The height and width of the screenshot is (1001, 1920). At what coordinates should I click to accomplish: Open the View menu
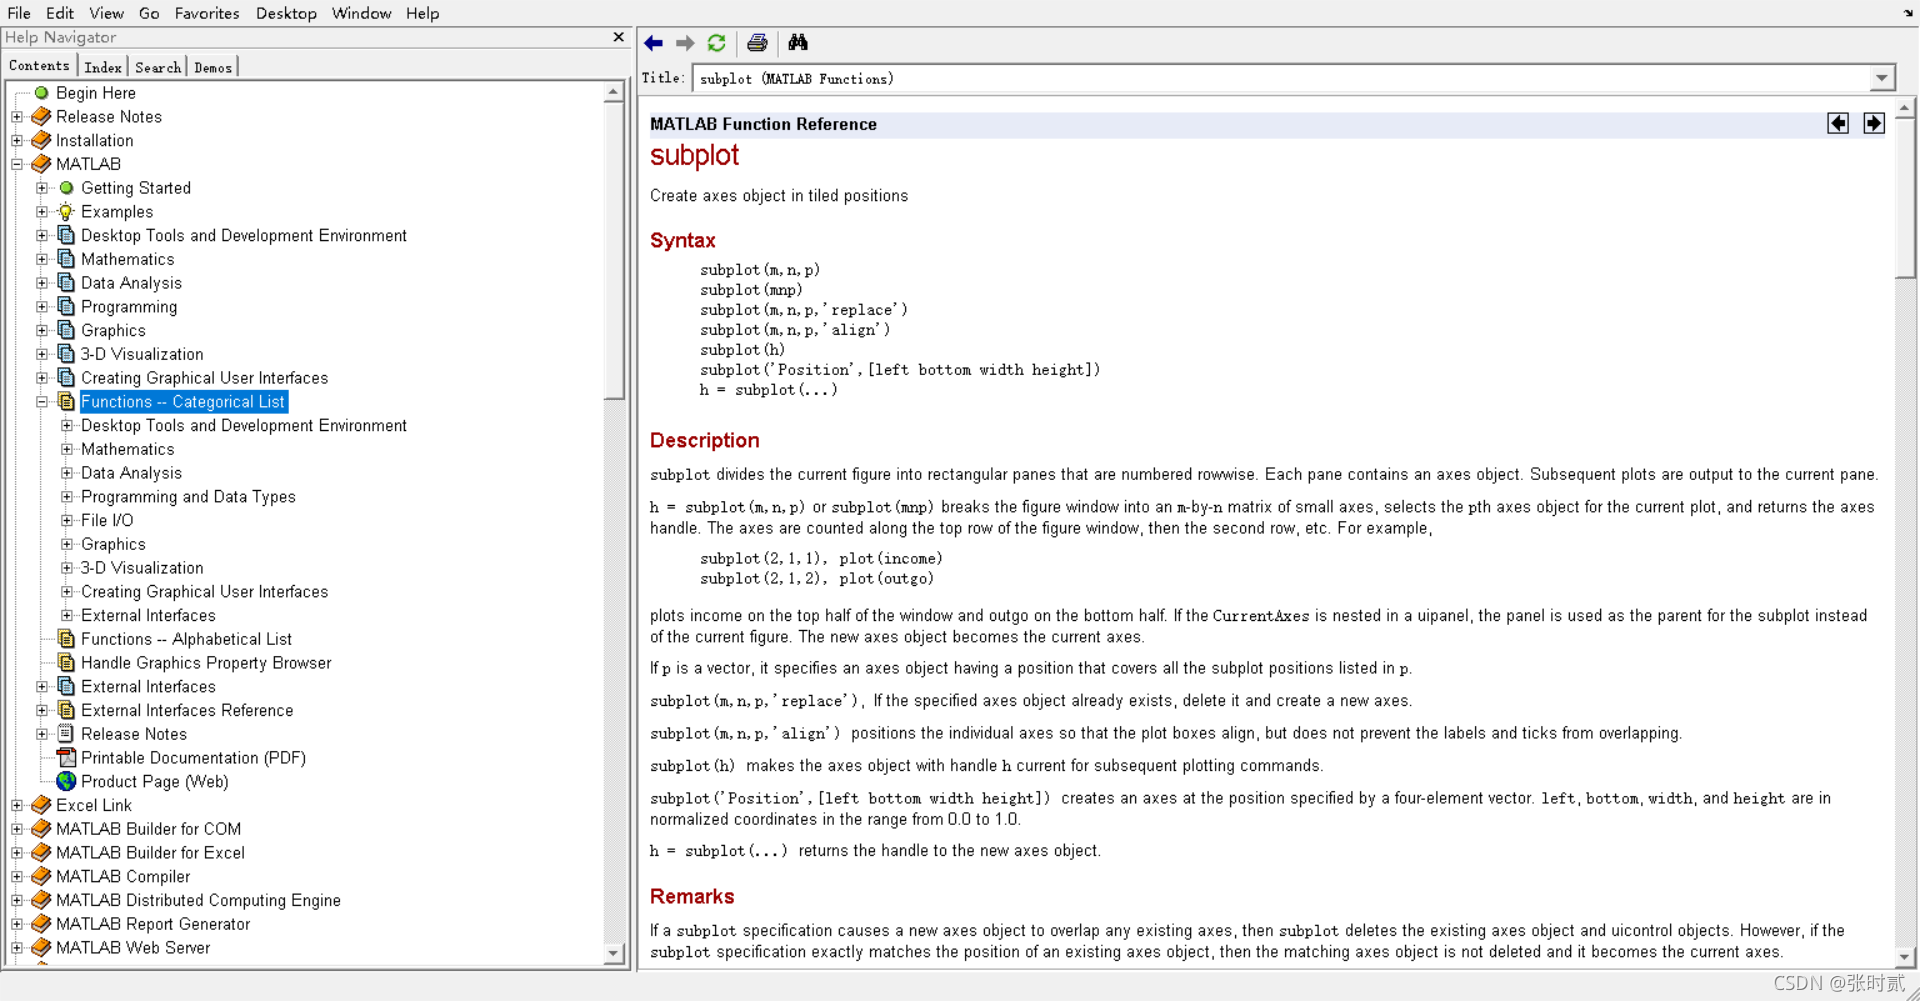click(106, 13)
